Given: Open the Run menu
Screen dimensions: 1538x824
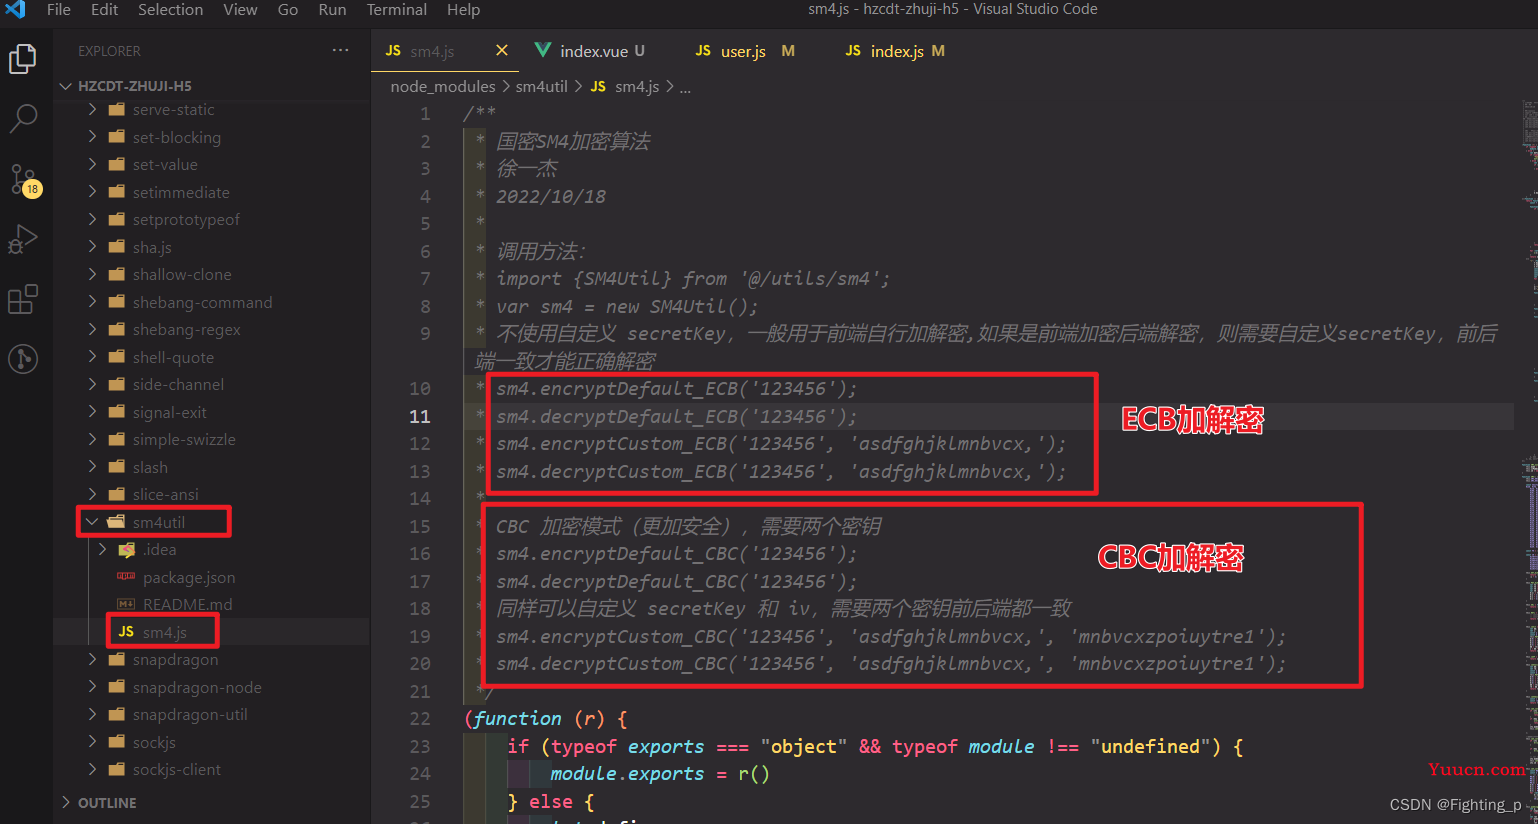Looking at the screenshot, I should pos(332,9).
